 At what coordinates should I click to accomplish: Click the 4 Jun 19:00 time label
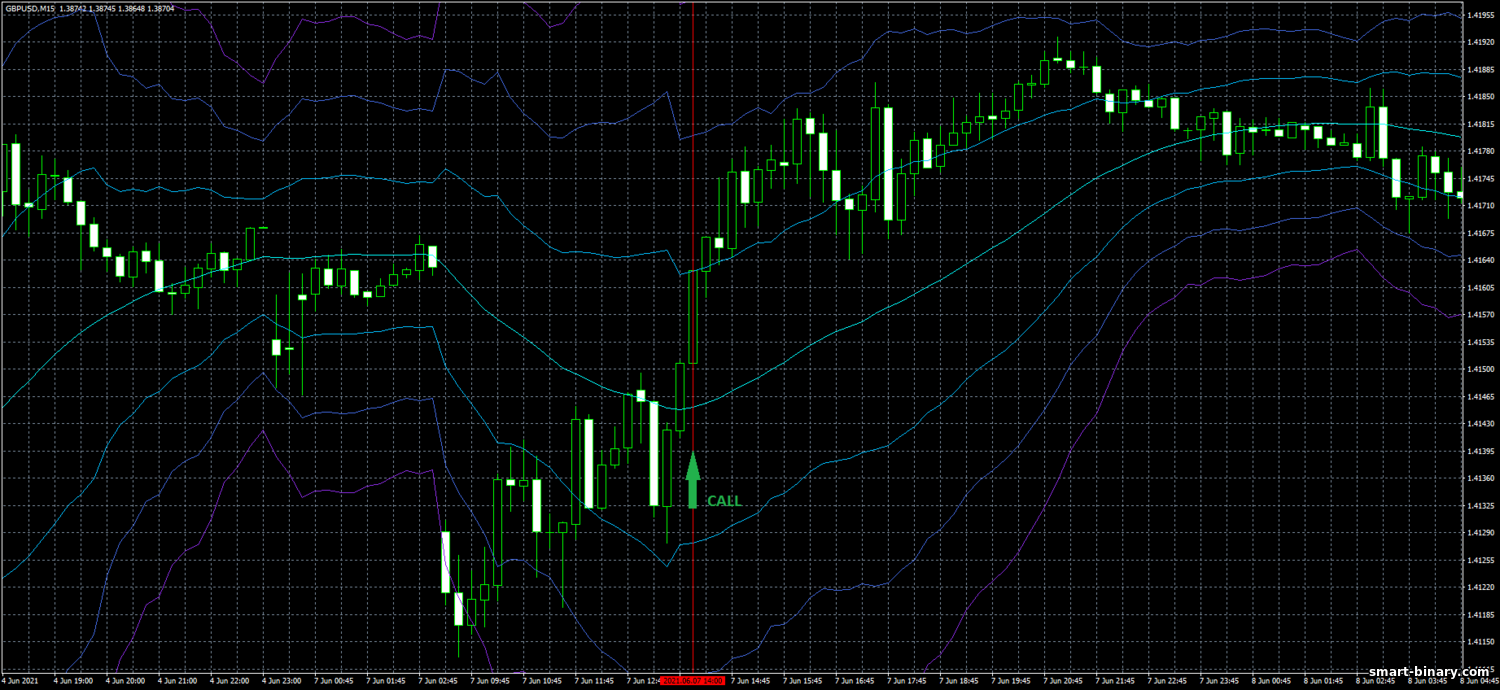pos(73,680)
